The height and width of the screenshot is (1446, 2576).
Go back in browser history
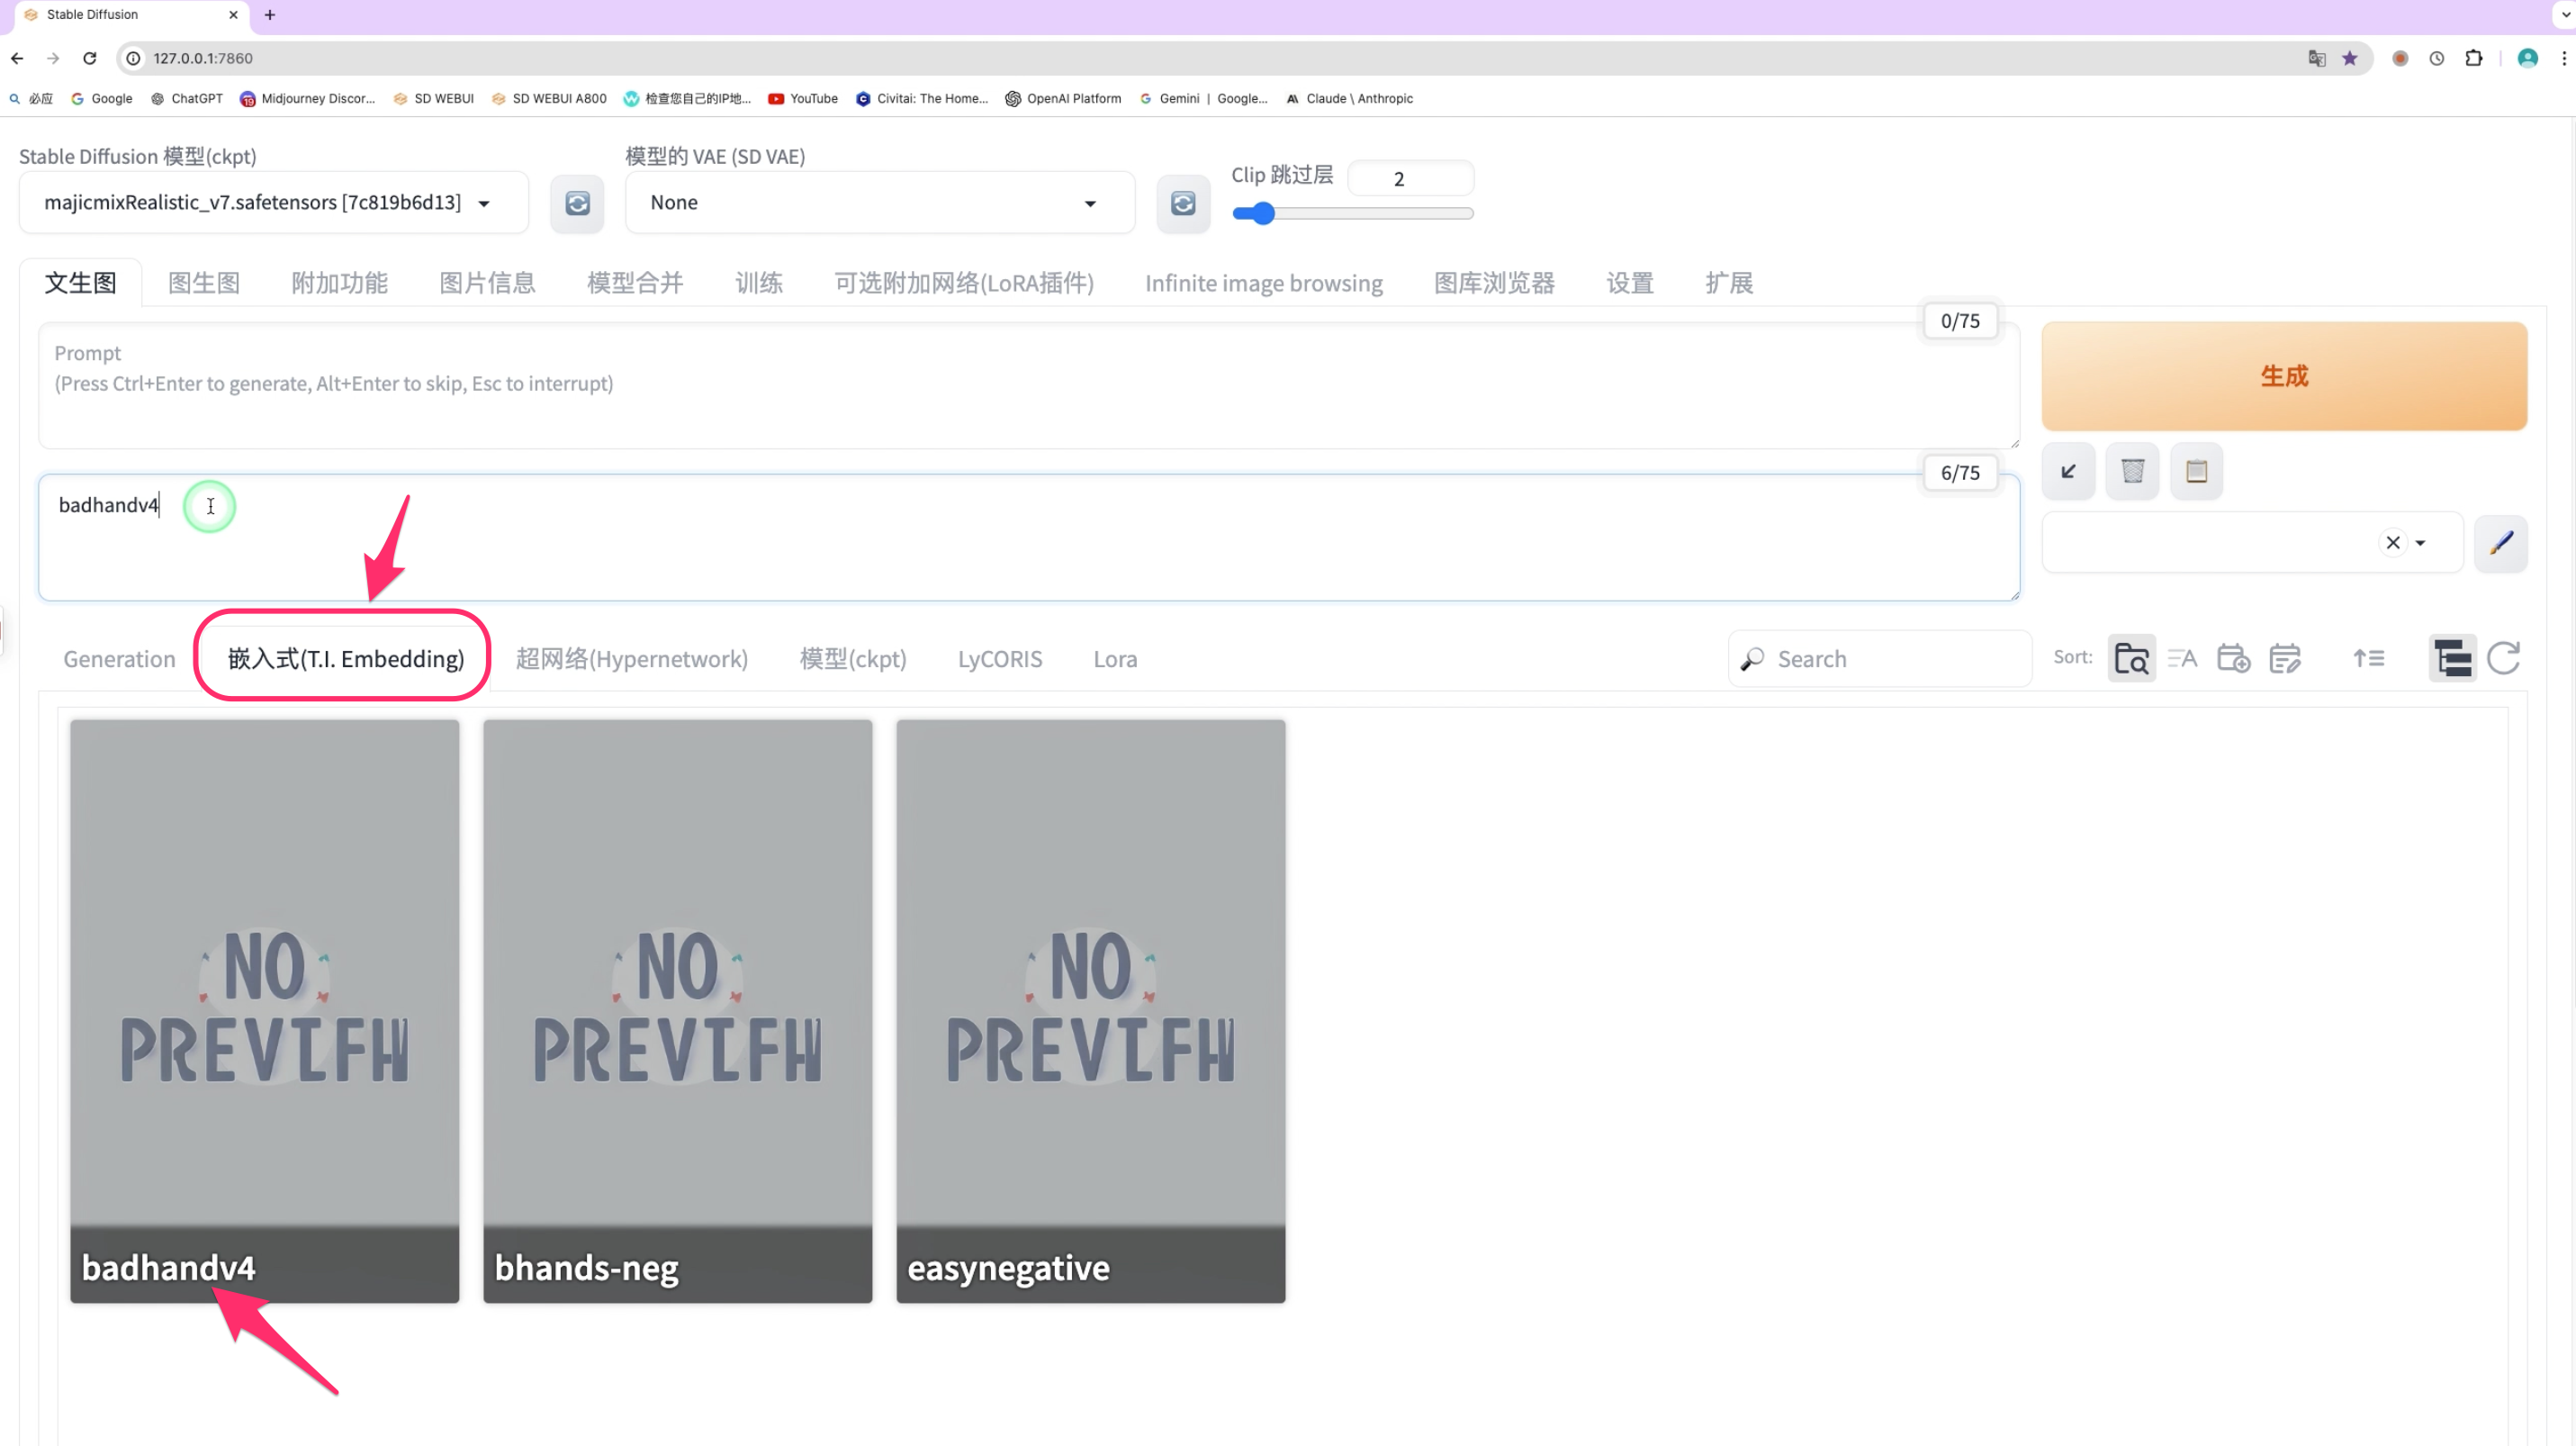17,58
